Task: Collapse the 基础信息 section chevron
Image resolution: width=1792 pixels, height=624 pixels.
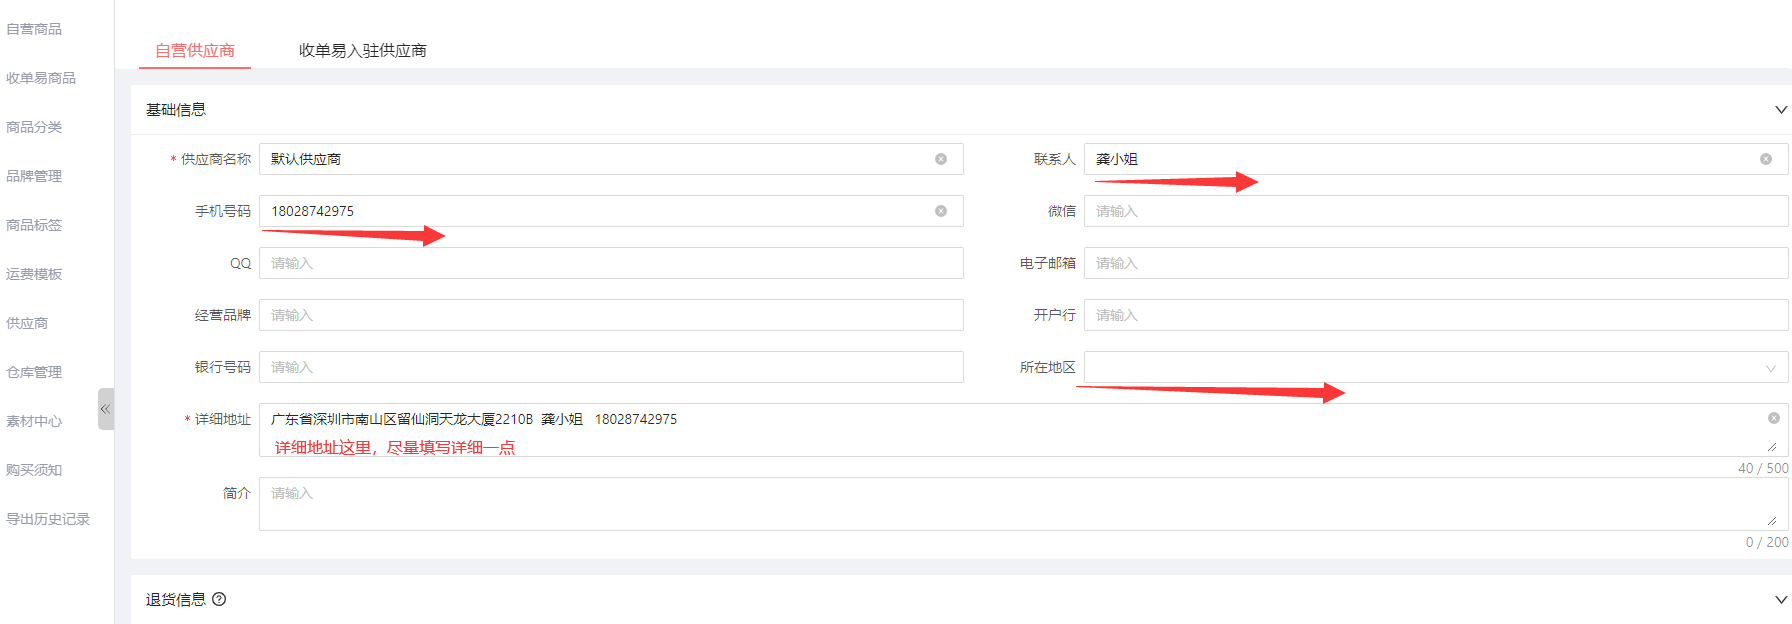Action: pos(1780,110)
